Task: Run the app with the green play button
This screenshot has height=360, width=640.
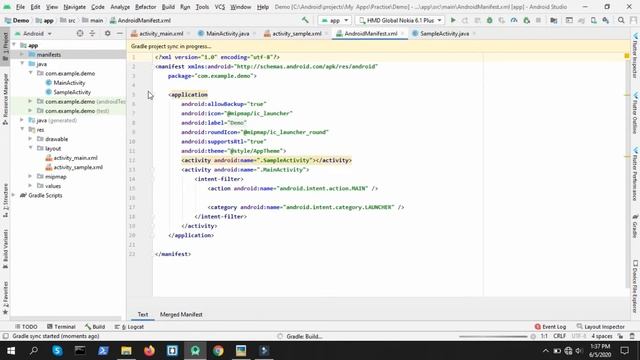Action: 453,20
